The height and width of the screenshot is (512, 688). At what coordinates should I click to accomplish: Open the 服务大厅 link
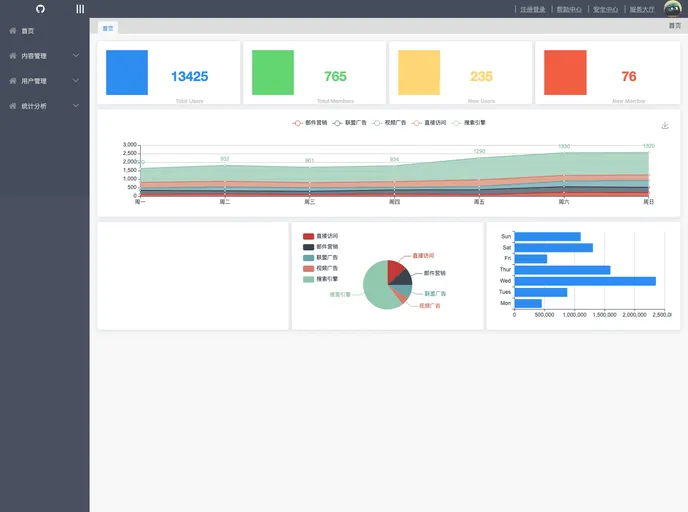pos(642,9)
